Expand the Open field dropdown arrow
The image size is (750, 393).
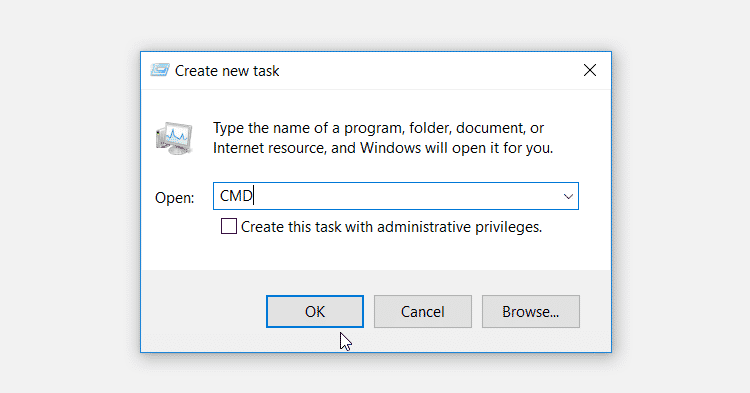568,196
